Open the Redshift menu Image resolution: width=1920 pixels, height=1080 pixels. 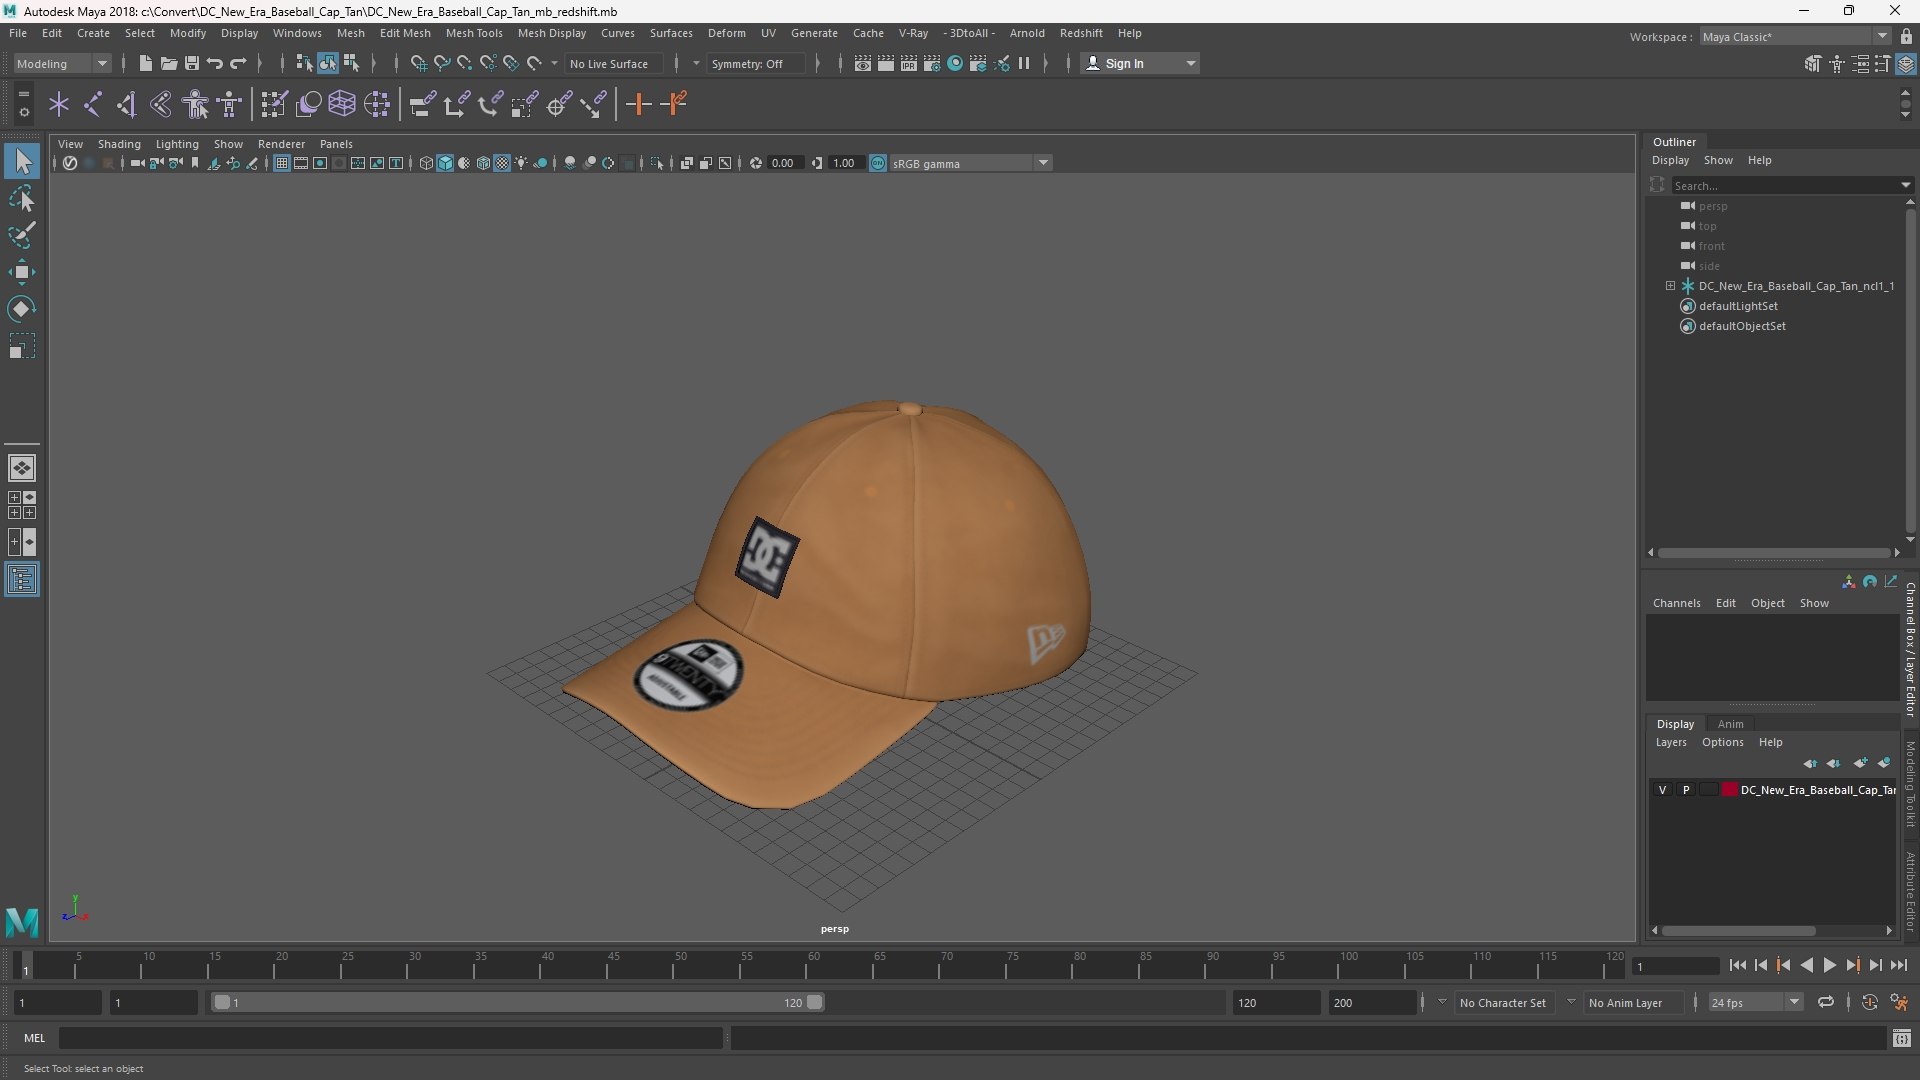1081,33
